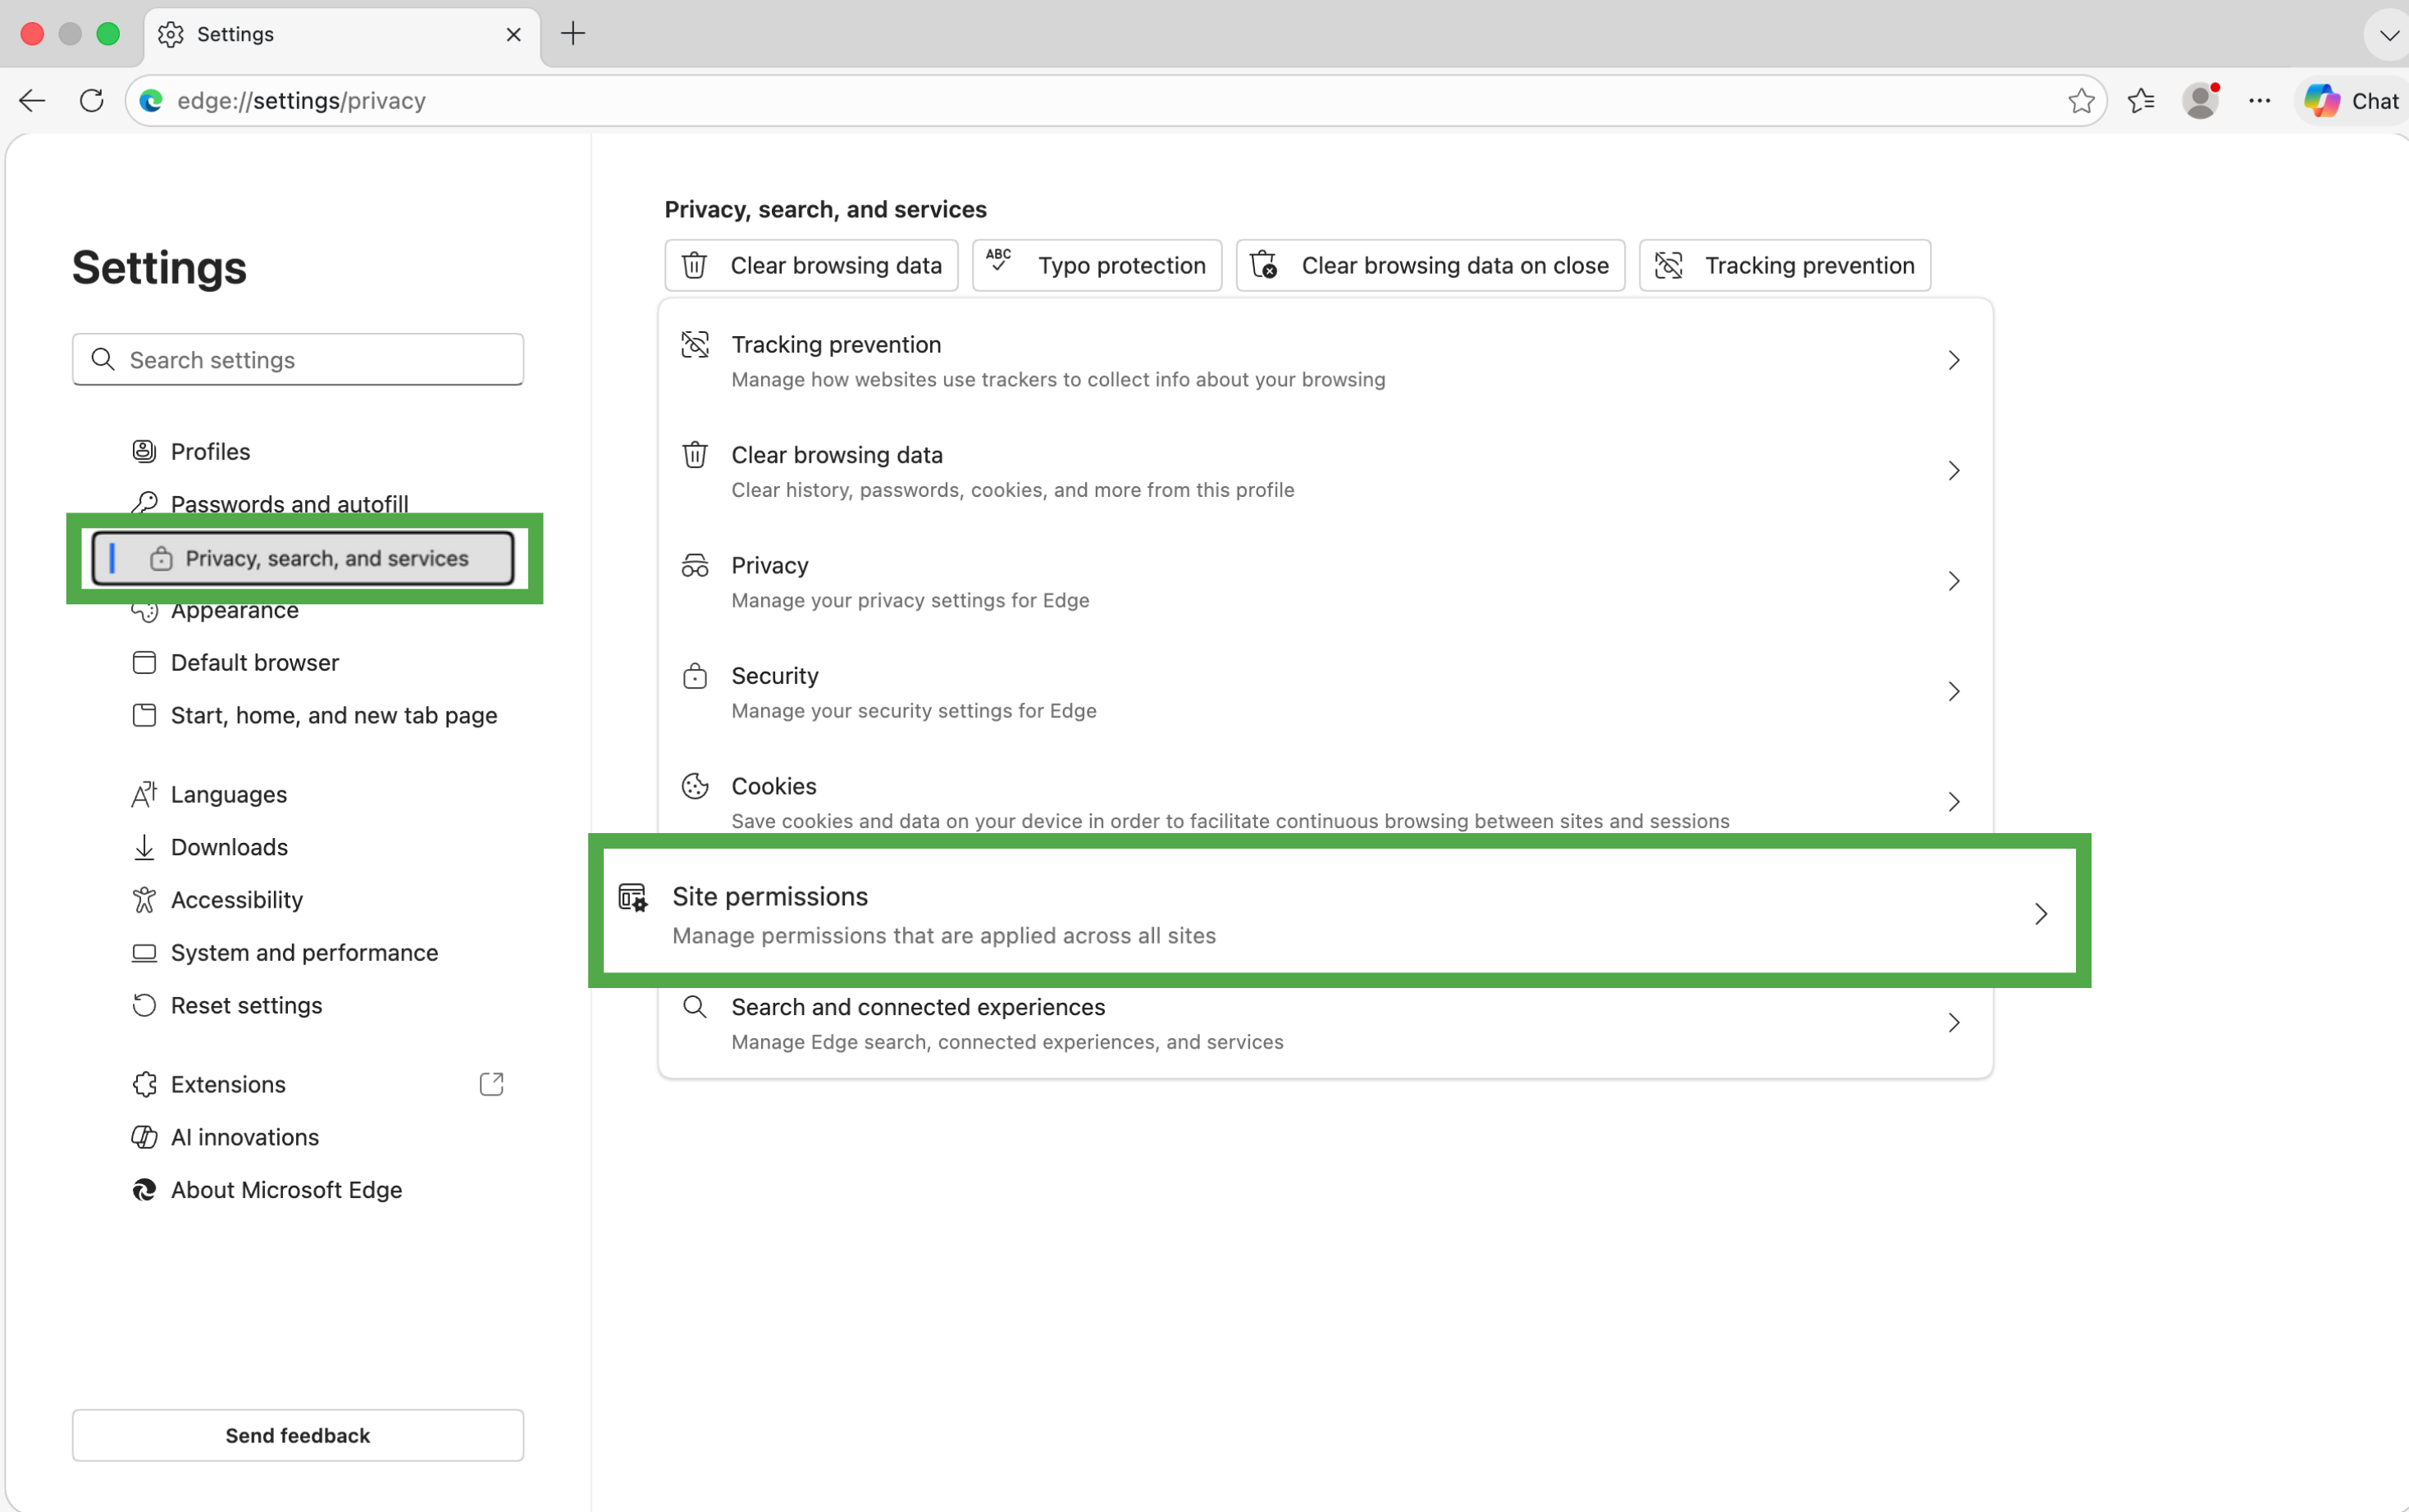Expand the Cookies row chevron

coord(1953,802)
